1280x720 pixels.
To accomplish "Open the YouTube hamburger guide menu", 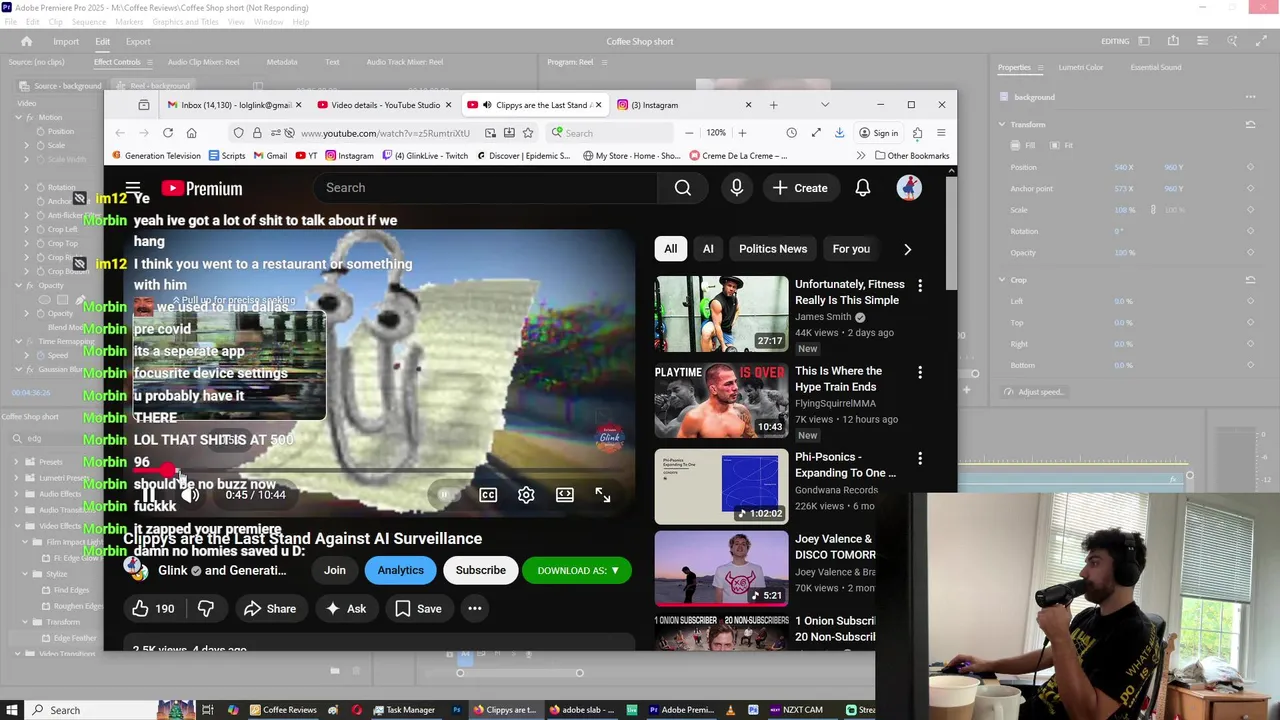I will (133, 188).
